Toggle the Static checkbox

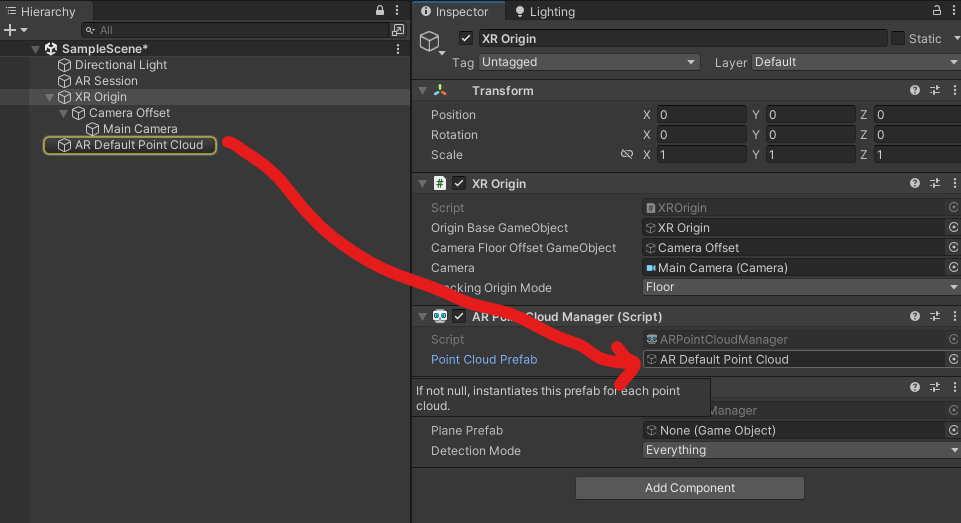click(x=898, y=39)
